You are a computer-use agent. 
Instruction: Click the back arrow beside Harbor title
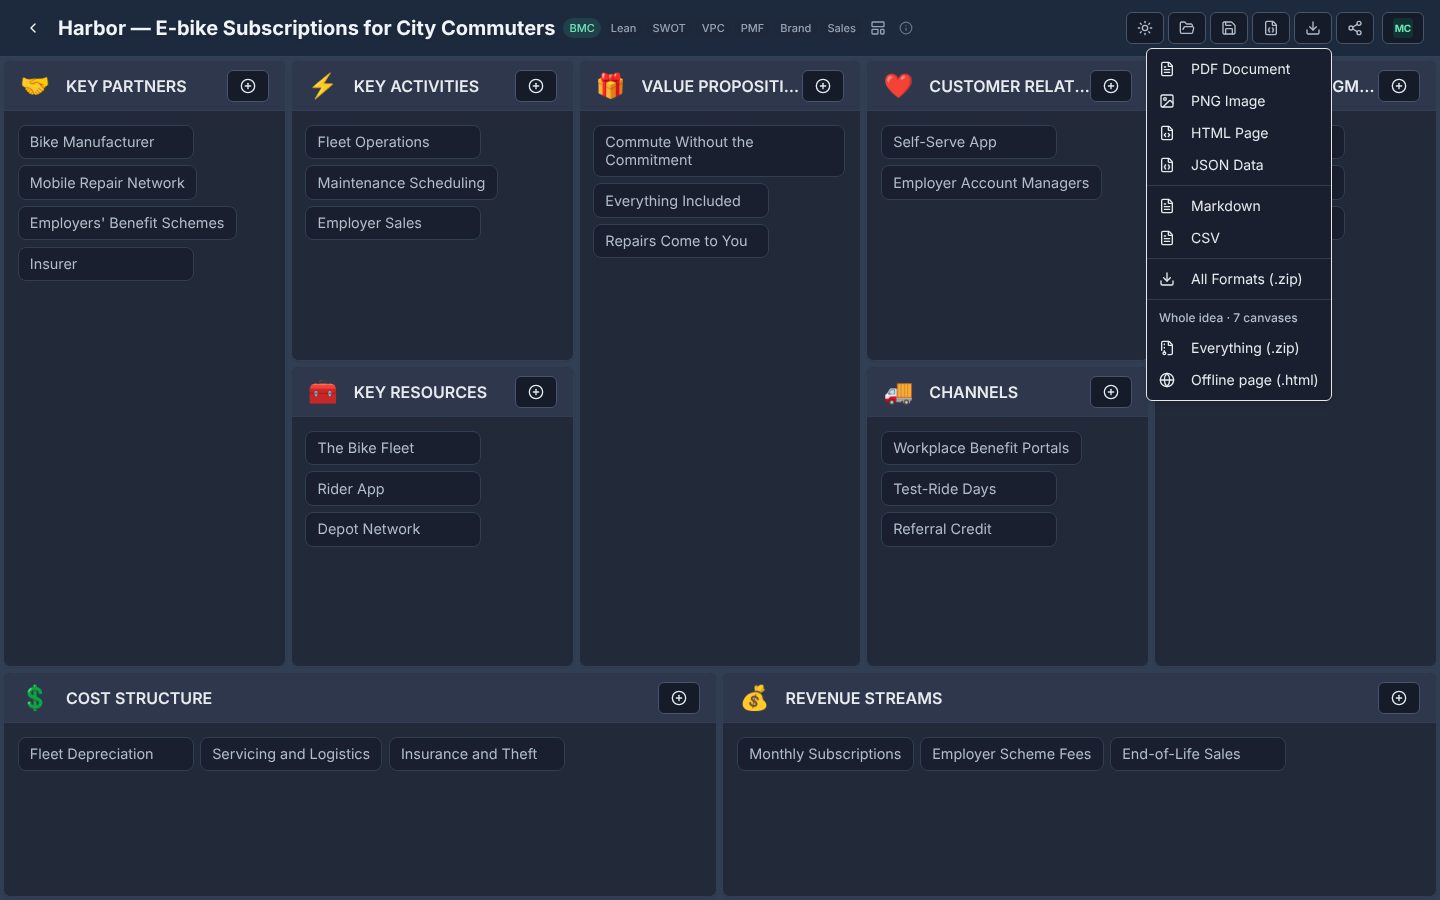pyautogui.click(x=33, y=28)
